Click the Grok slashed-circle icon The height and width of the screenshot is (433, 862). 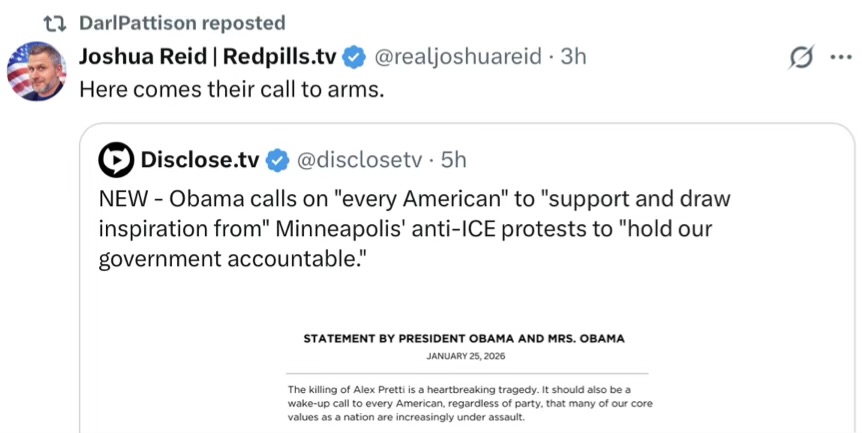click(800, 59)
